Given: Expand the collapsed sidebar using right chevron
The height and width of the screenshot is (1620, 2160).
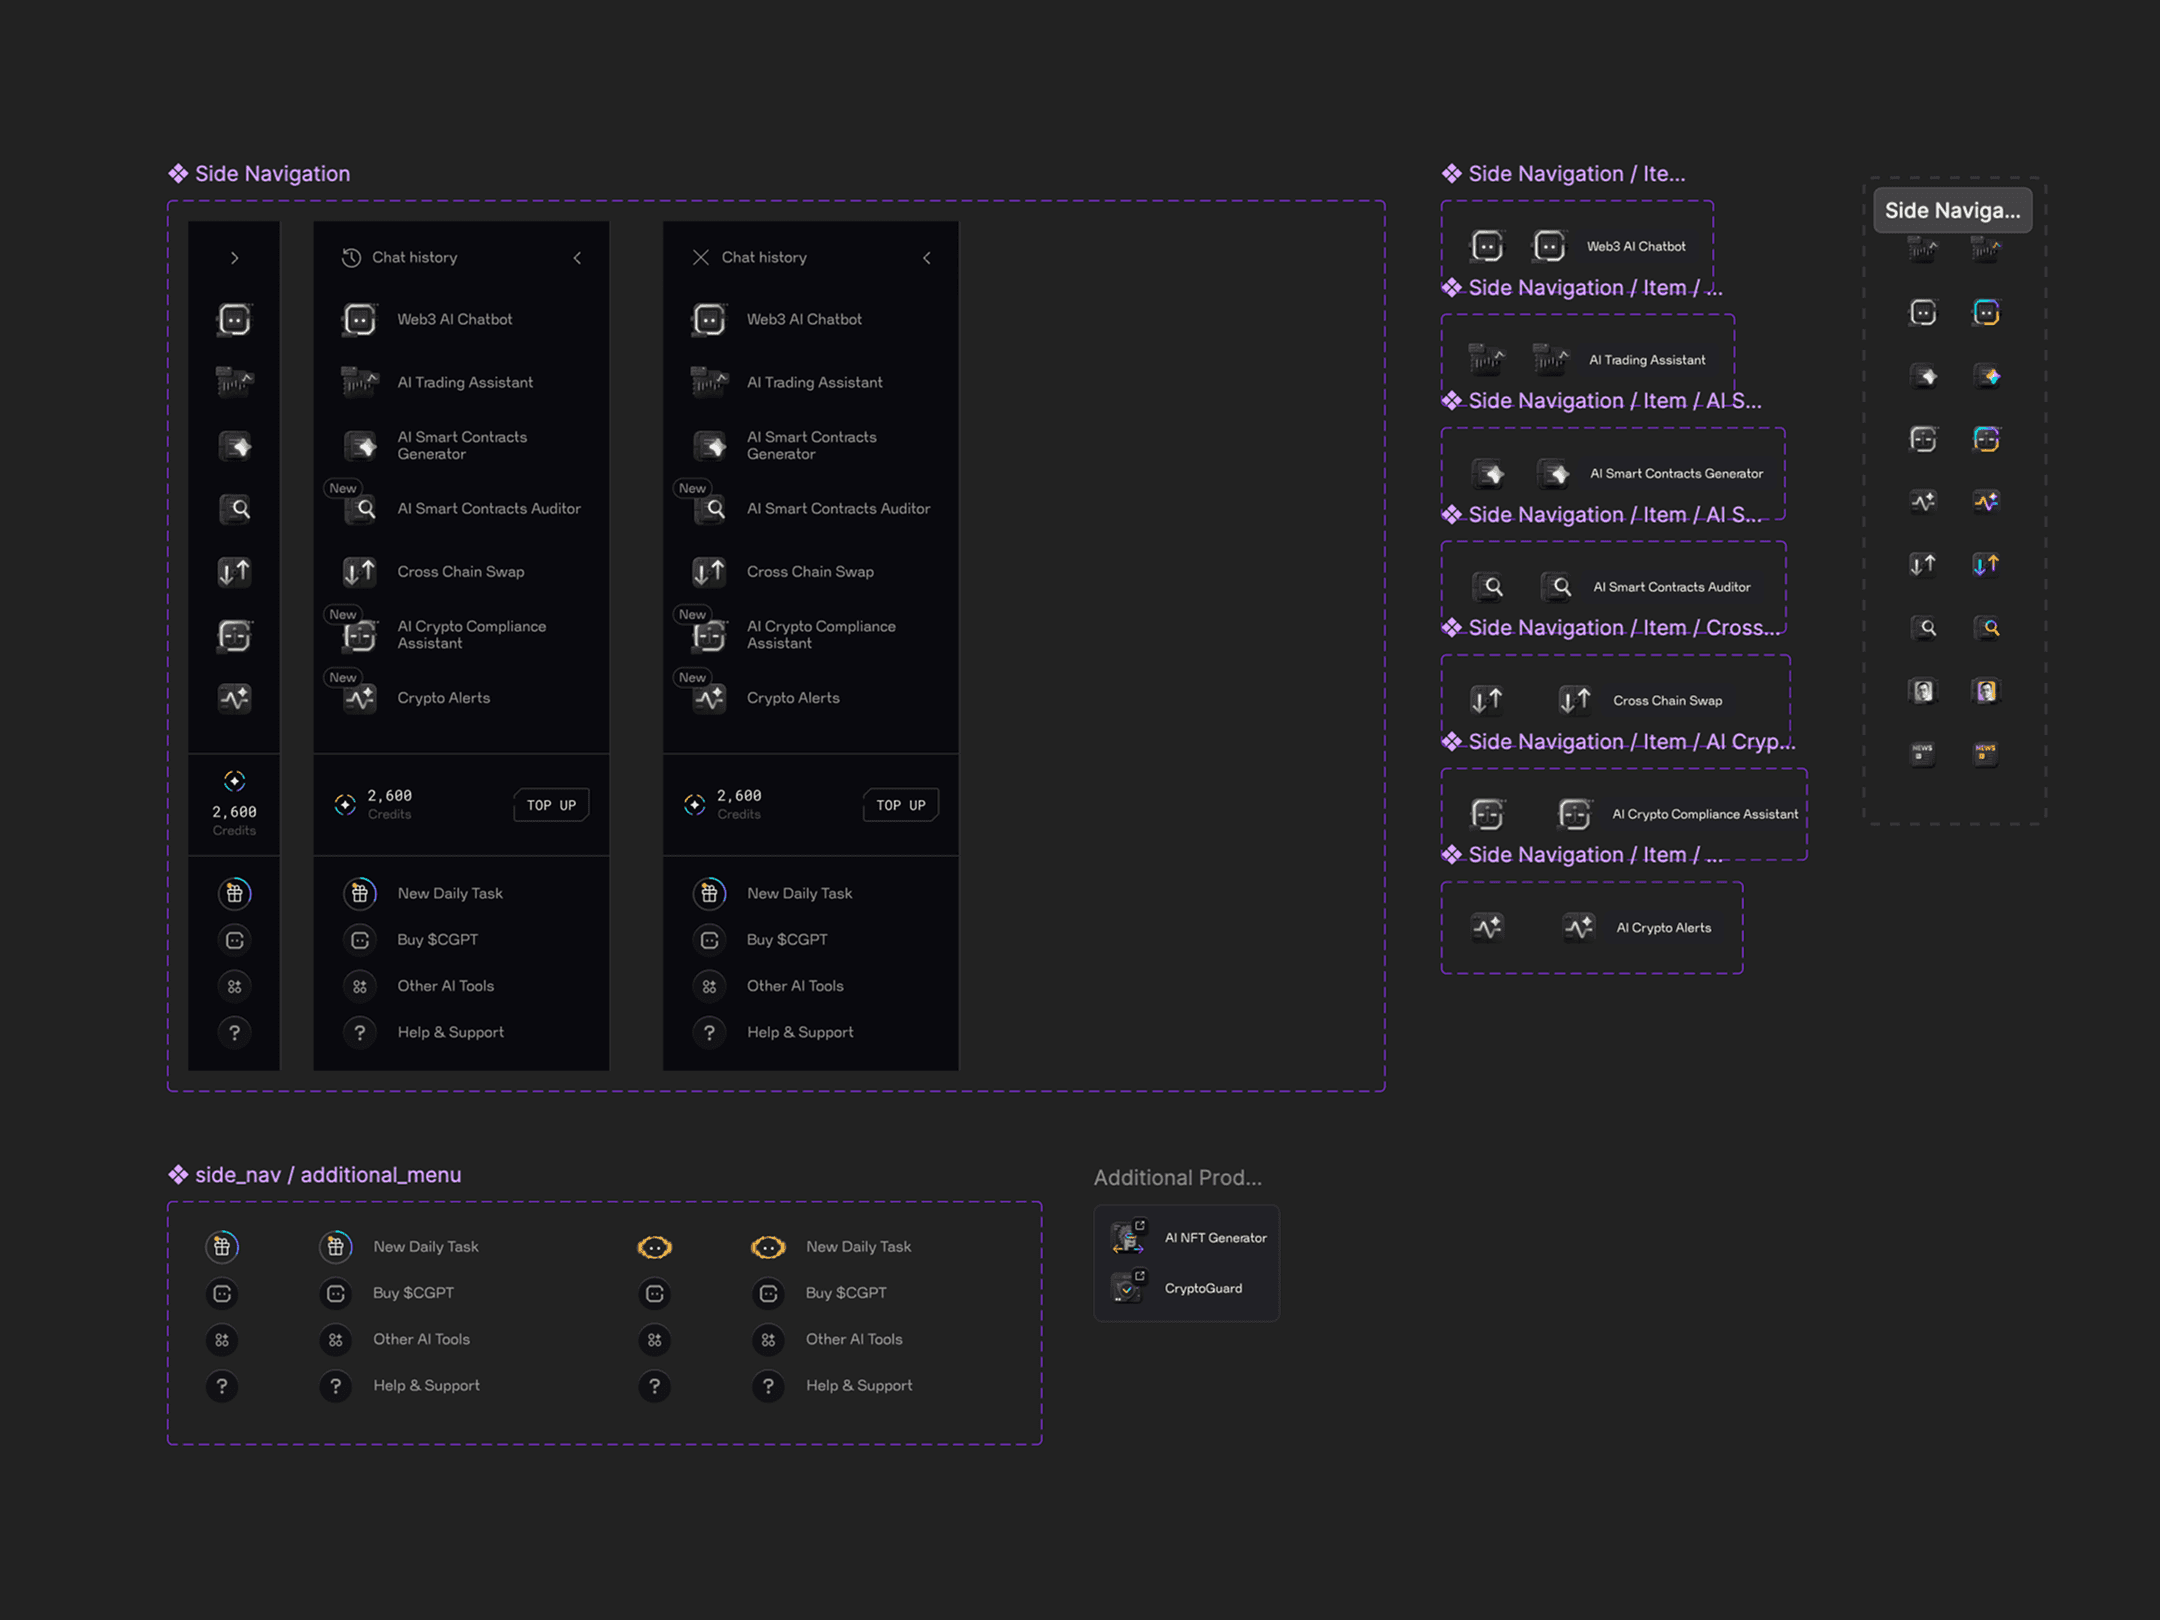Looking at the screenshot, I should pos(234,258).
